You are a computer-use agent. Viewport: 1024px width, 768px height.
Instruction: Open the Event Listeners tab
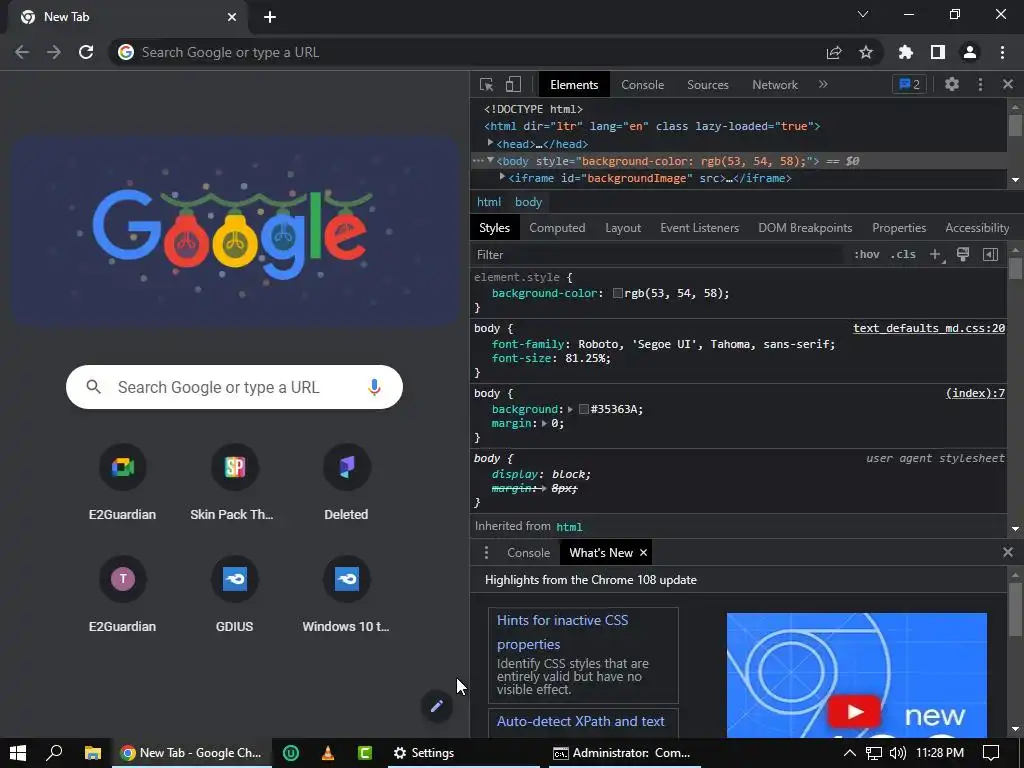[699, 228]
